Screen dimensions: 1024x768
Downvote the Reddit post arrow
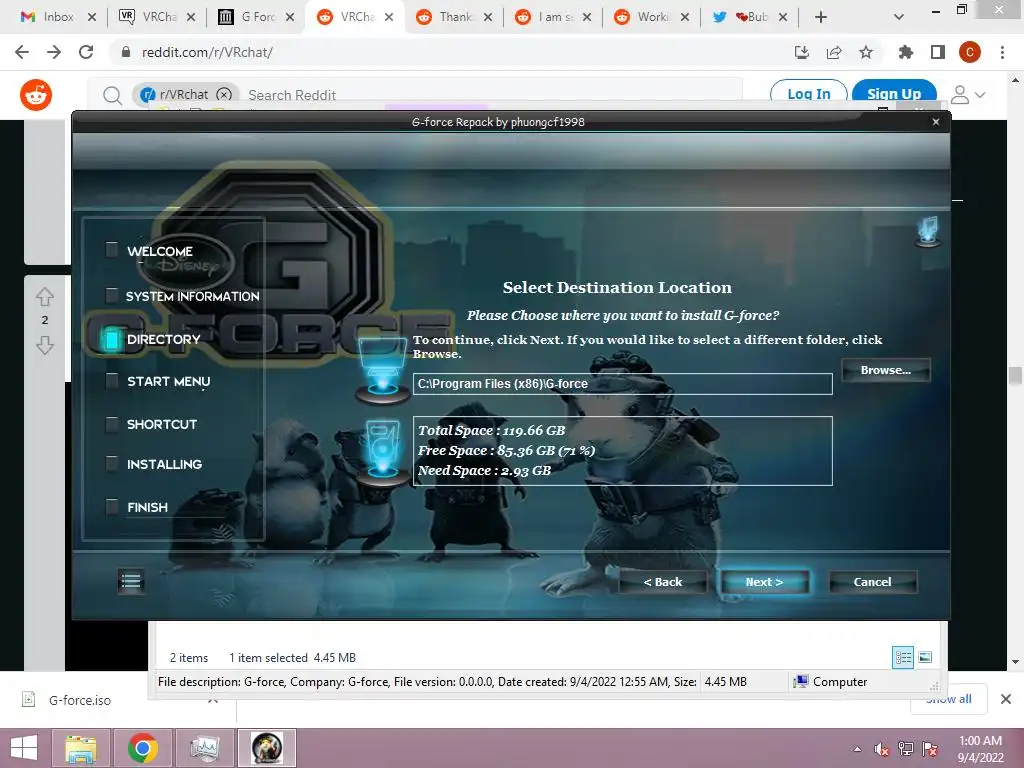[44, 345]
